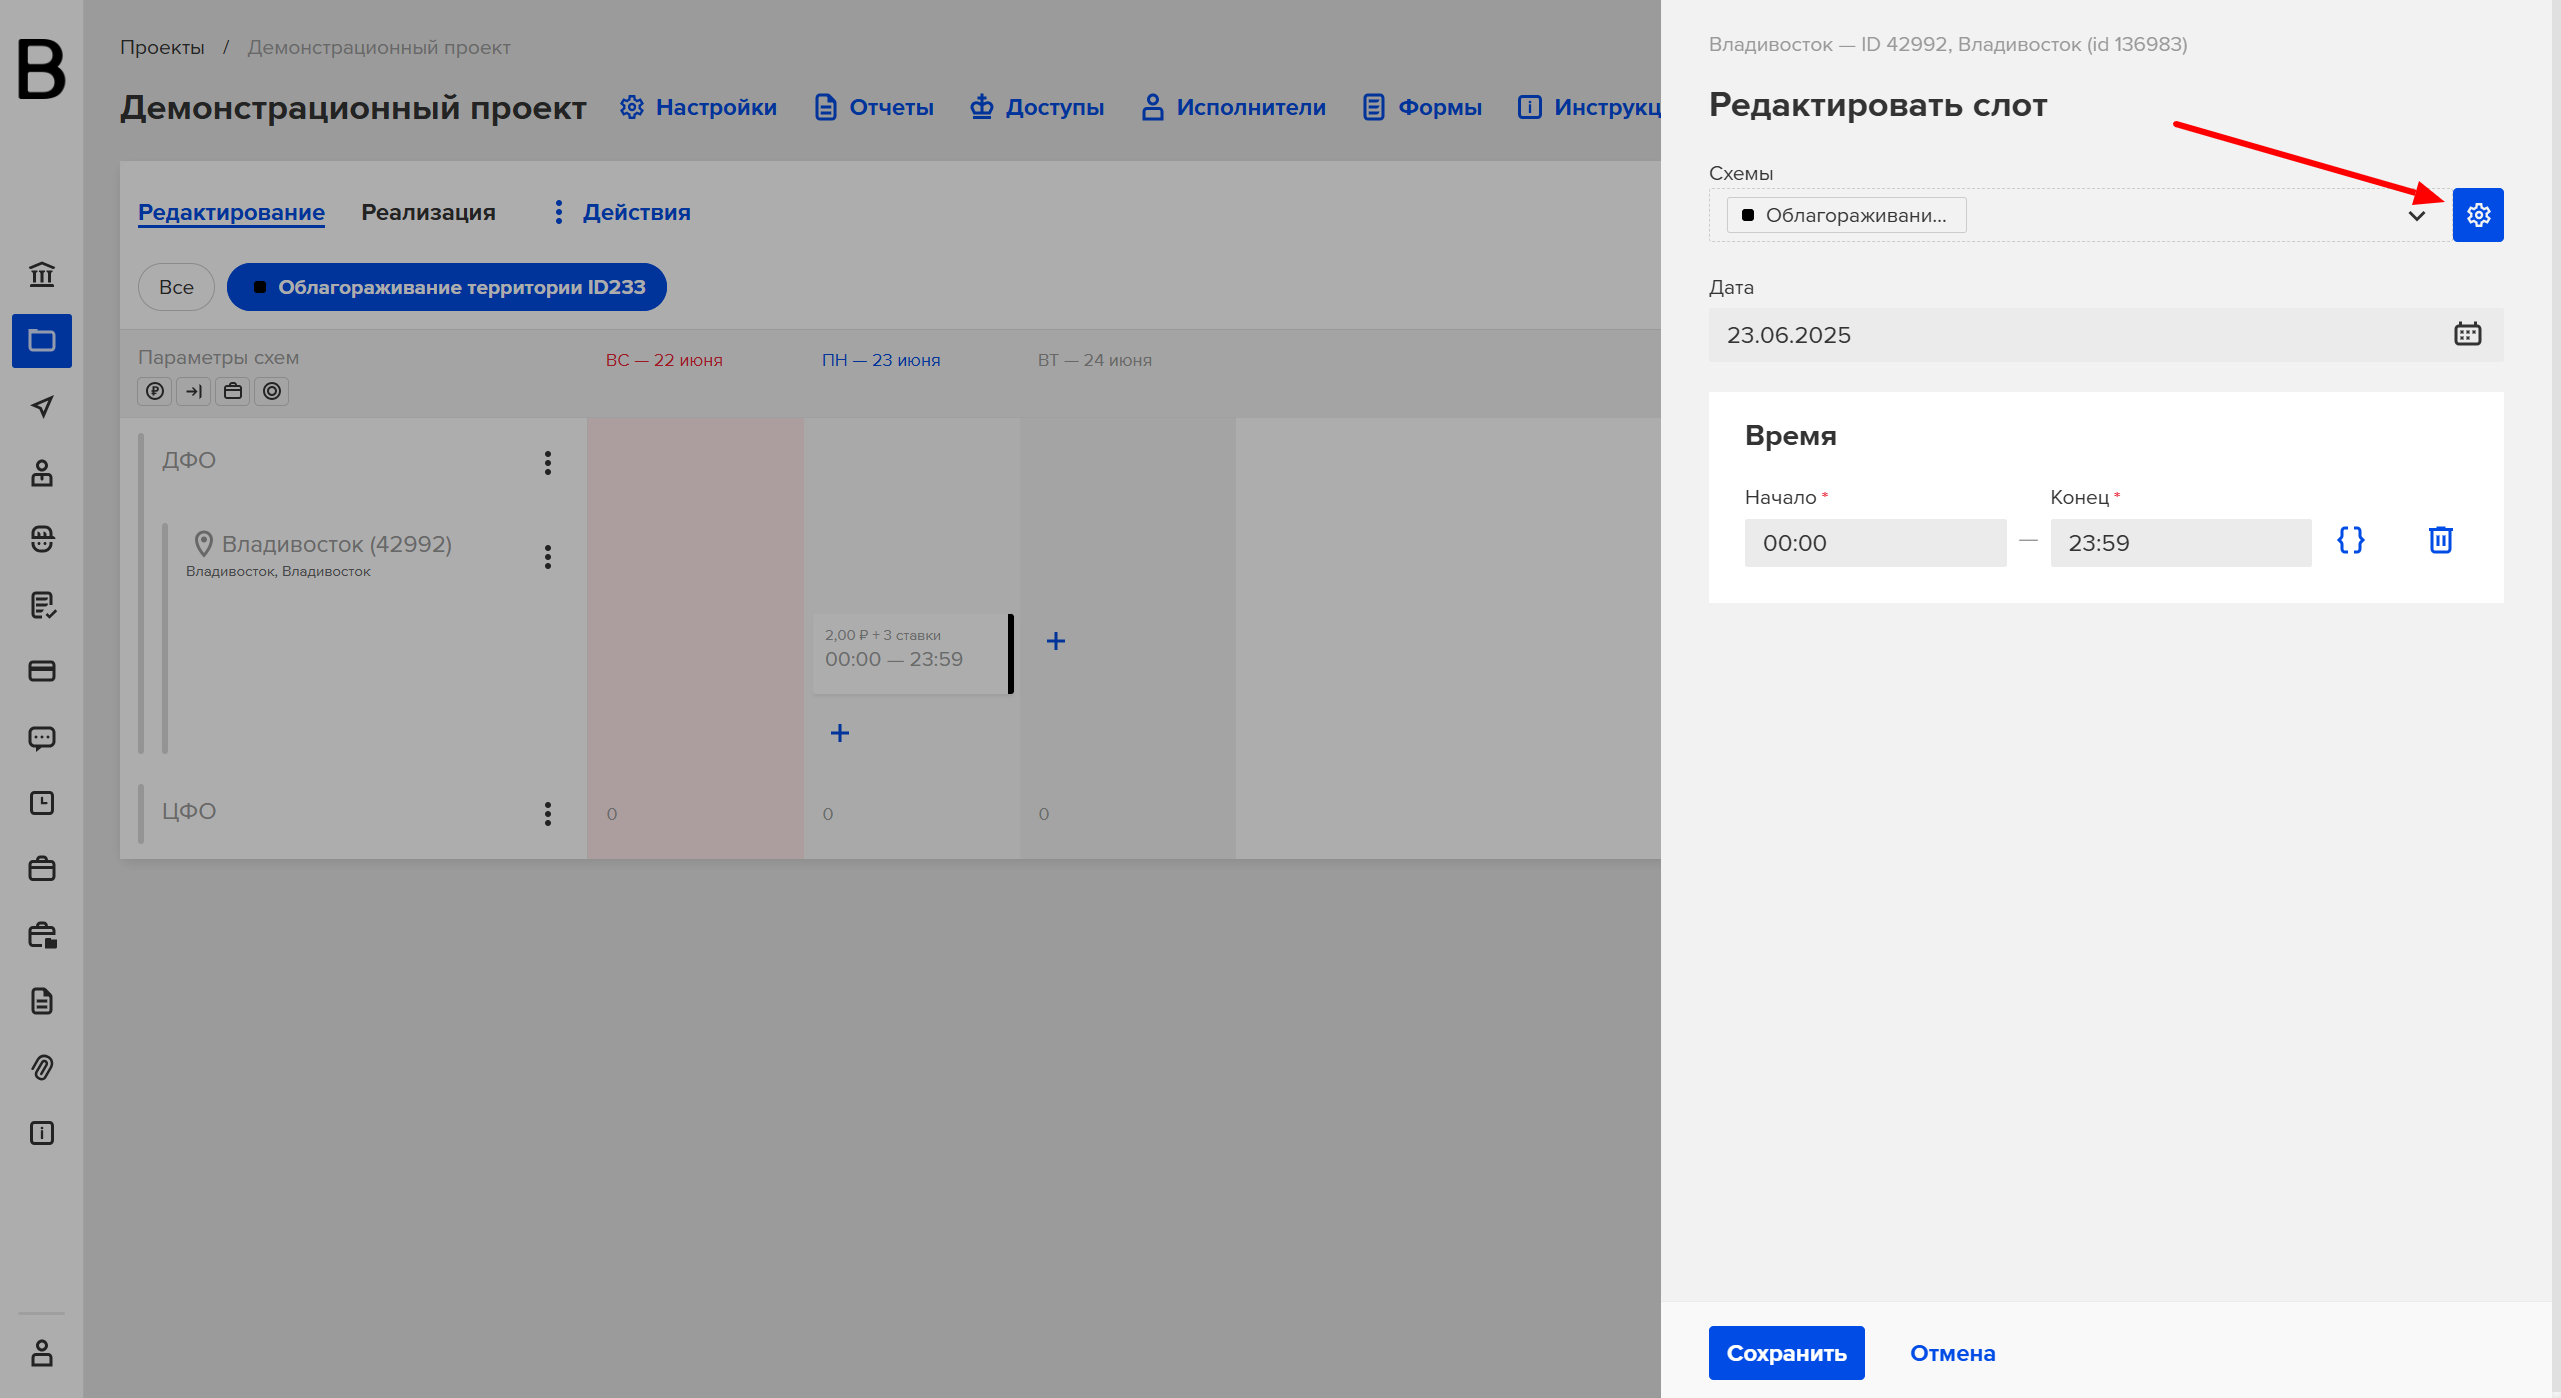The image size is (2561, 1398).
Task: Open the Отчеты project section
Action: tap(874, 107)
